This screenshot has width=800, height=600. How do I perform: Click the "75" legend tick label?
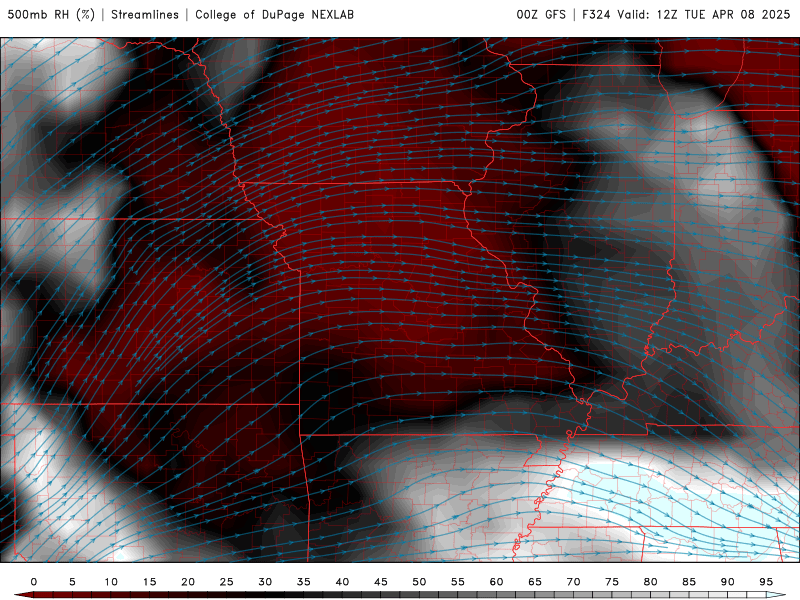point(612,582)
